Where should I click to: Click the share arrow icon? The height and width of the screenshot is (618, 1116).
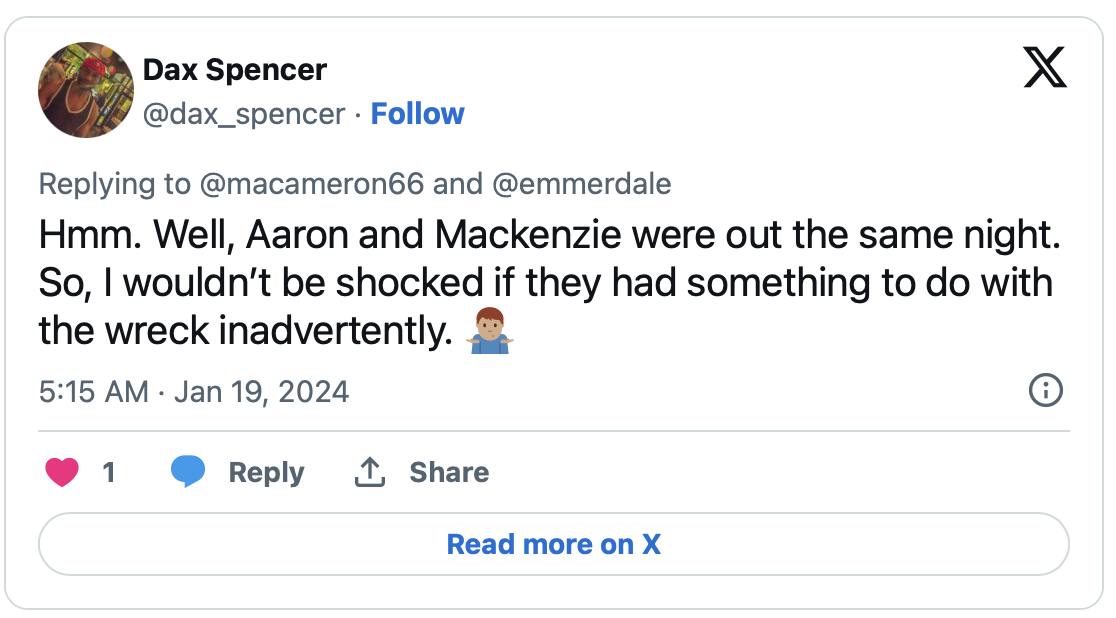[x=370, y=472]
